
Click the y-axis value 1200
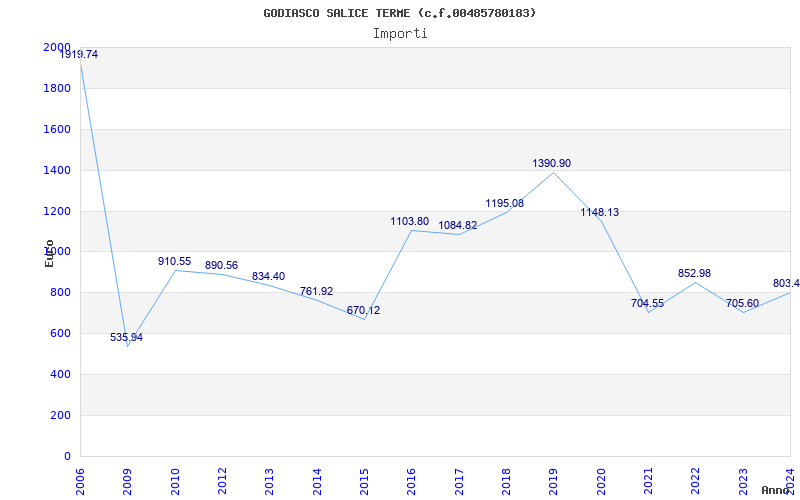coord(57,211)
